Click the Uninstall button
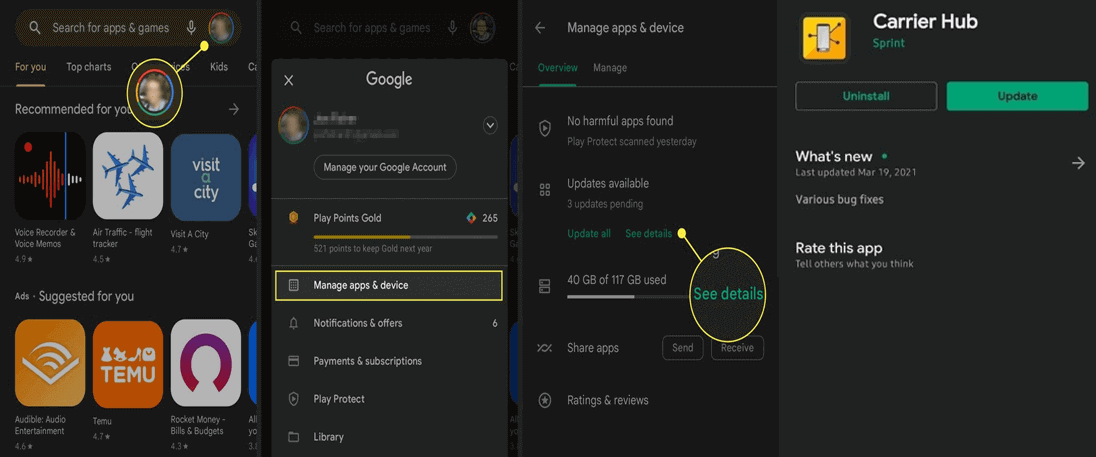Screen dimensions: 1096x457 tap(865, 96)
